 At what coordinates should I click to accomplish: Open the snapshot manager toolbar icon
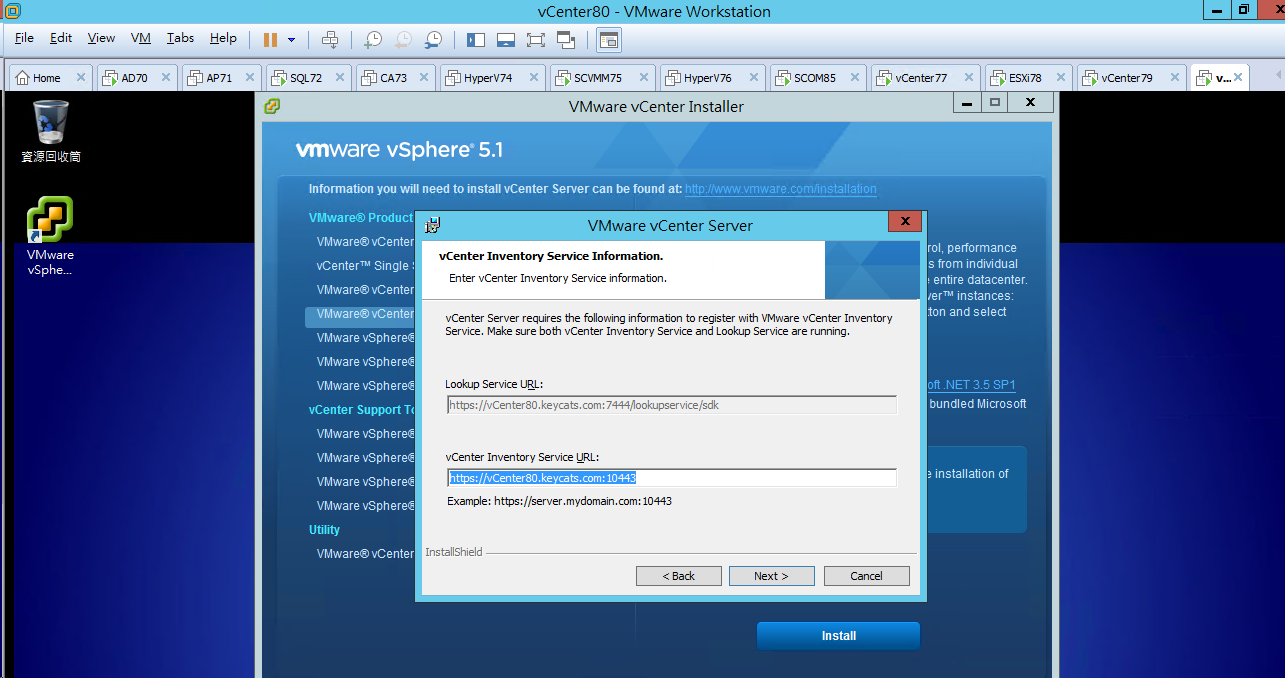coord(433,40)
